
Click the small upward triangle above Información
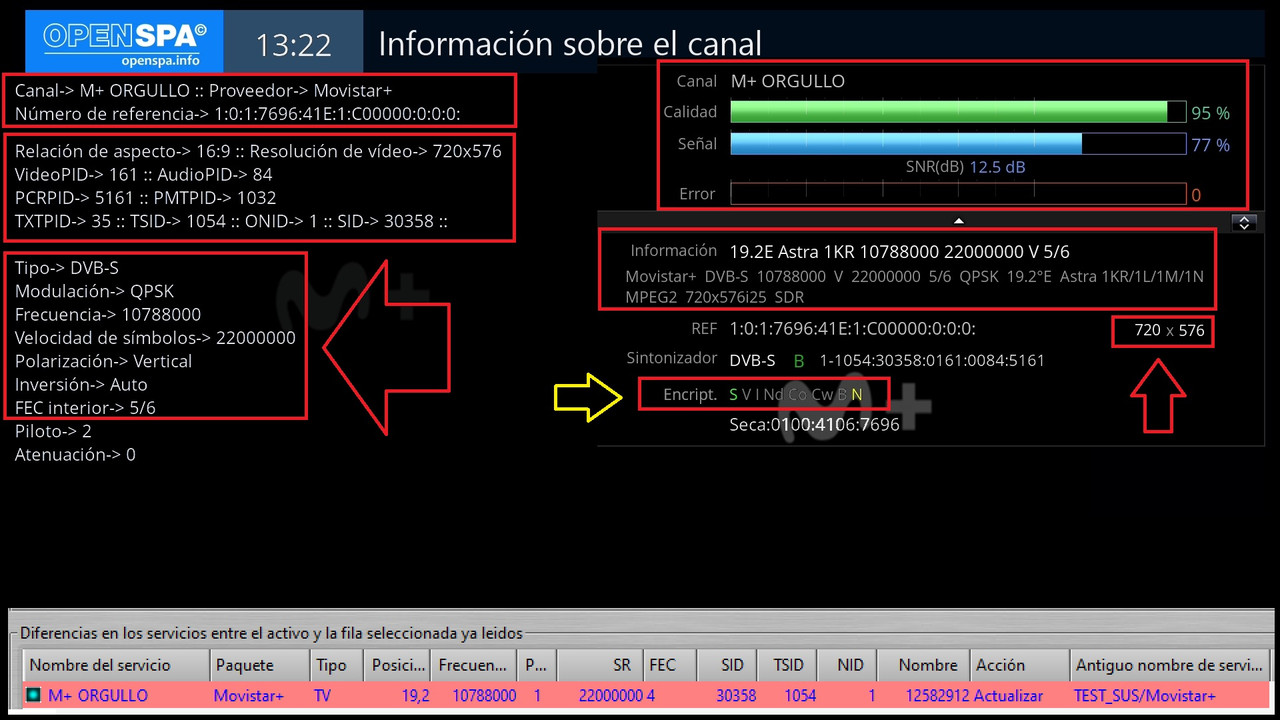[x=958, y=220]
